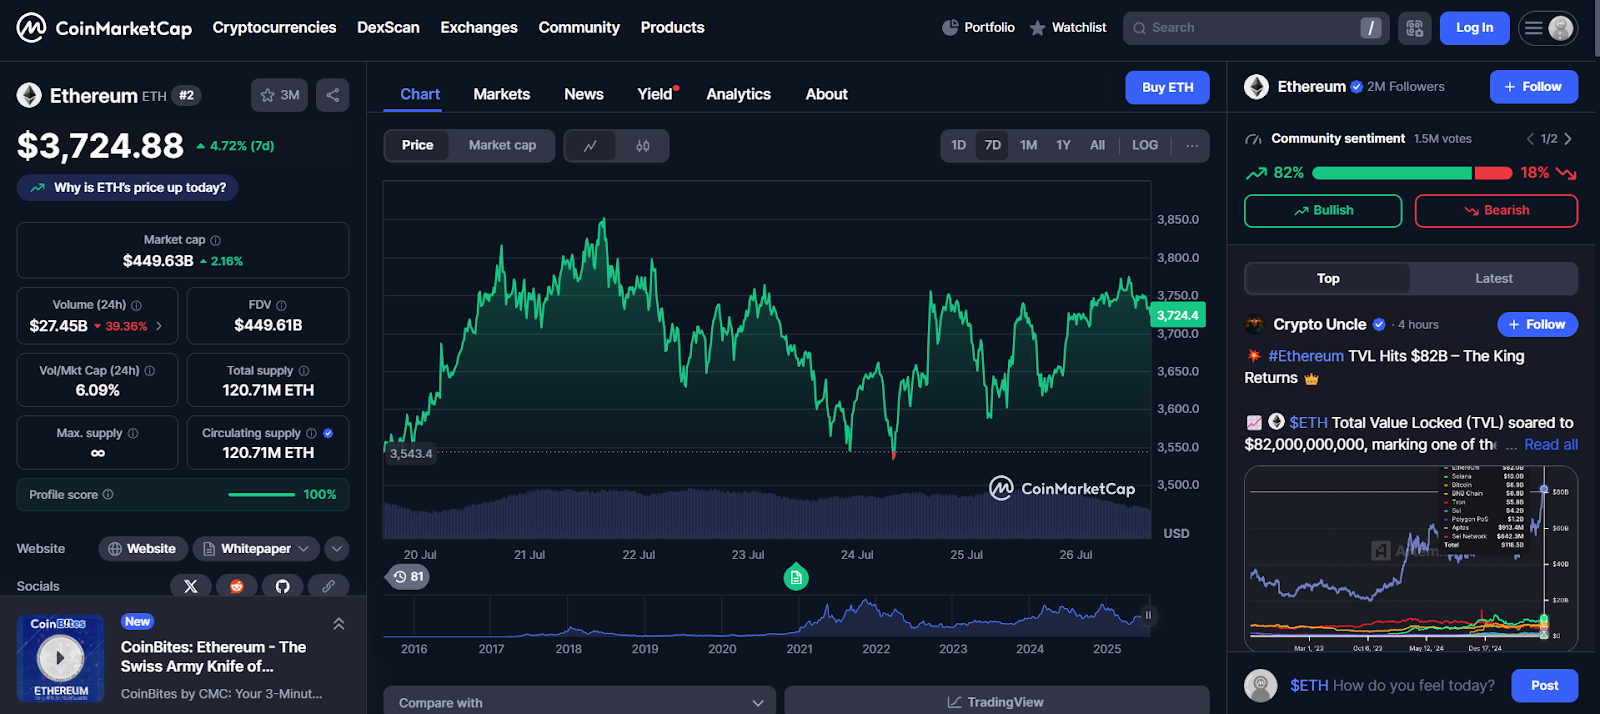The image size is (1600, 714).
Task: Click the community sentiment bar
Action: coord(1412,173)
